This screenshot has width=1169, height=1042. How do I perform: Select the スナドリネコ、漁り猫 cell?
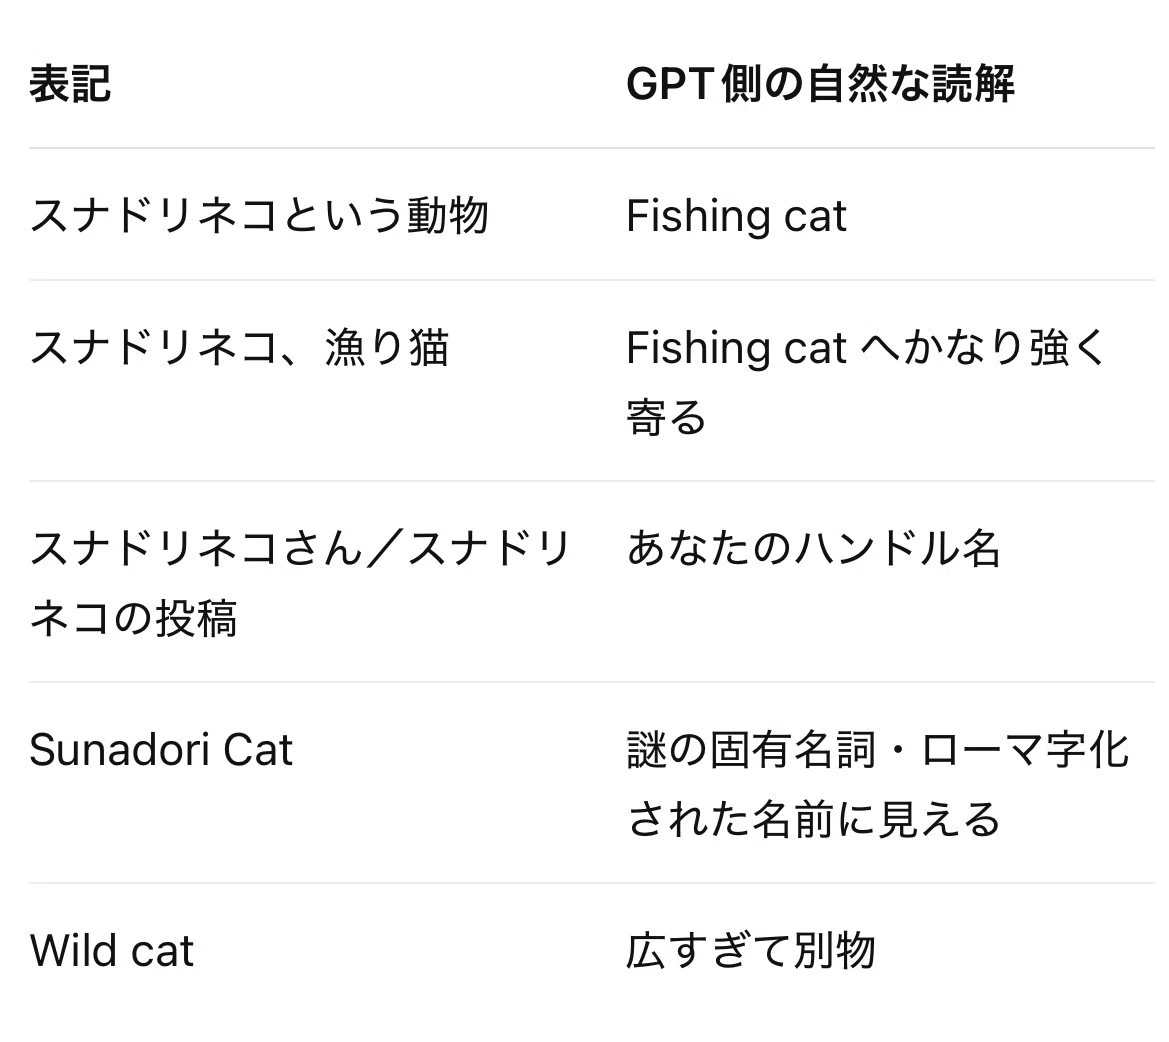pos(239,348)
